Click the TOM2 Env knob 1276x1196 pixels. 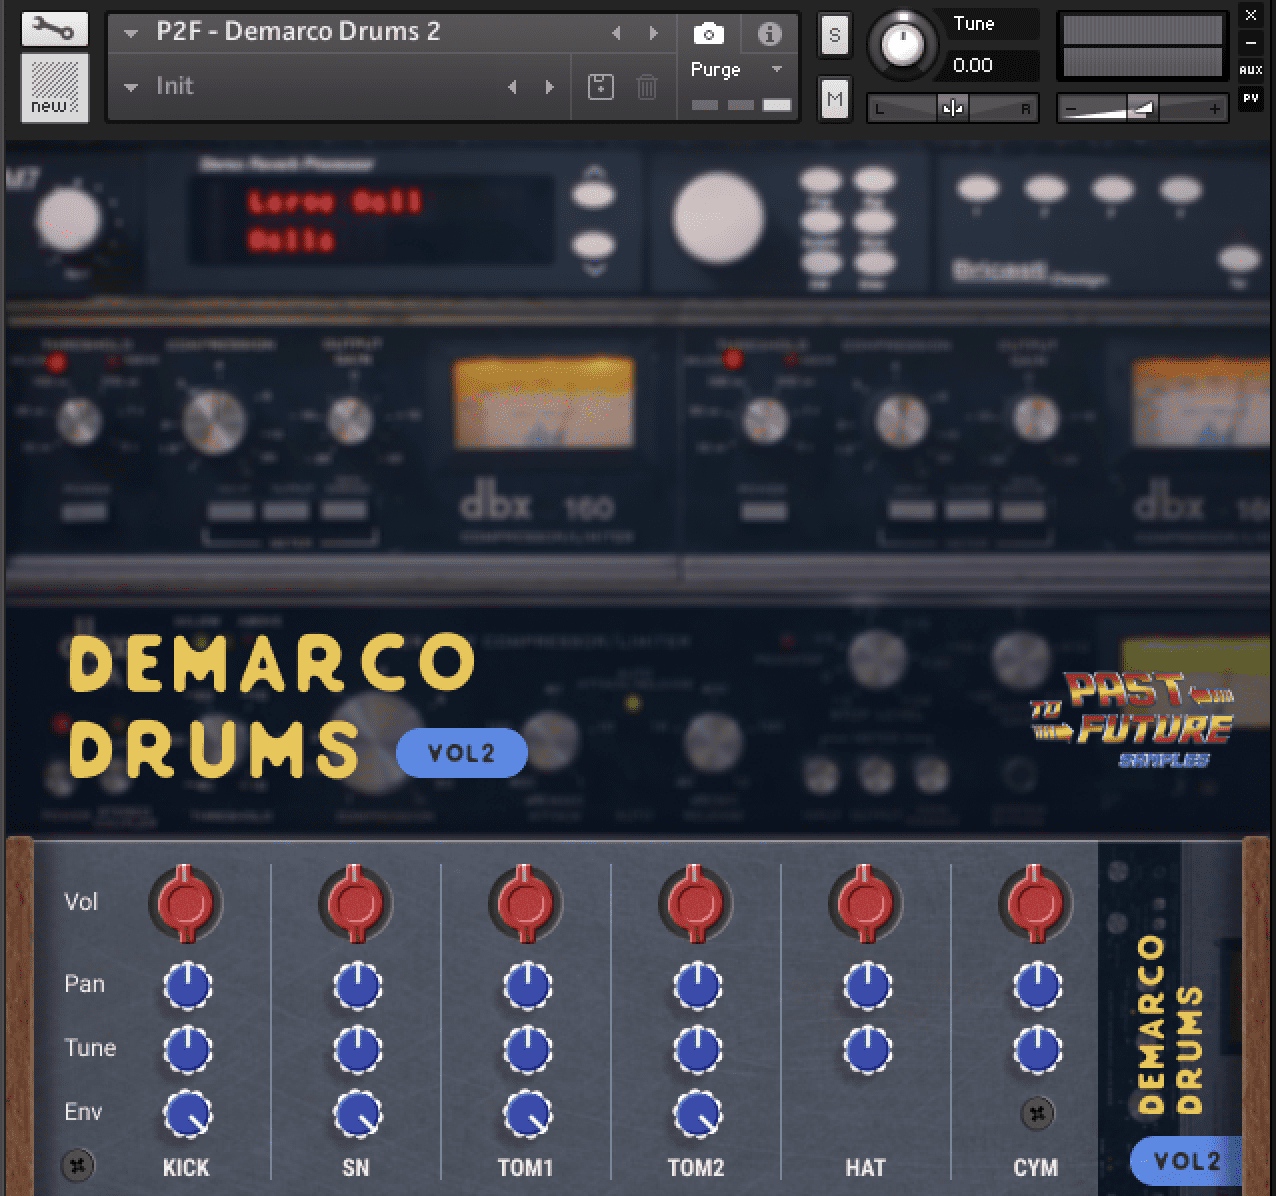pyautogui.click(x=697, y=1113)
